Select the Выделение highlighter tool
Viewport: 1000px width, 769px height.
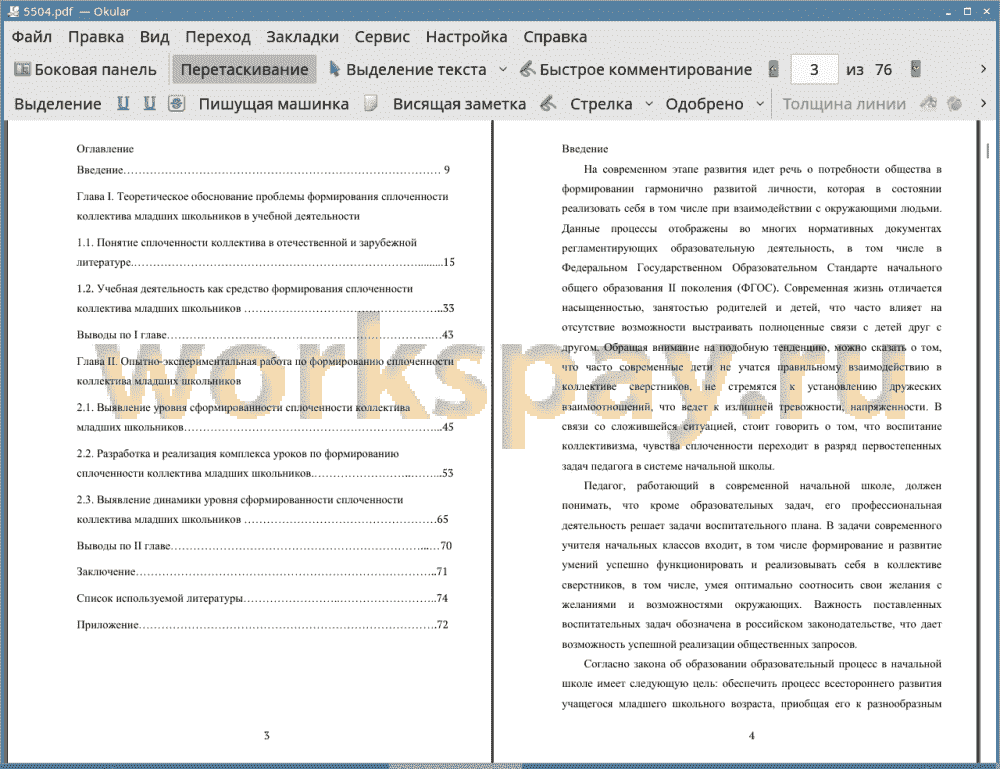tap(57, 104)
